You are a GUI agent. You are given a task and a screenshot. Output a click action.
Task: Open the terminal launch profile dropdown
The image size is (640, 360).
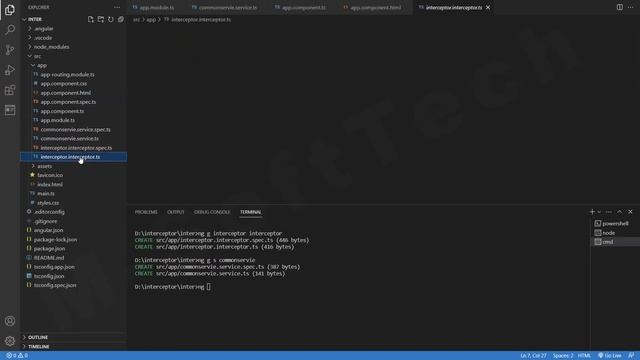(x=599, y=212)
